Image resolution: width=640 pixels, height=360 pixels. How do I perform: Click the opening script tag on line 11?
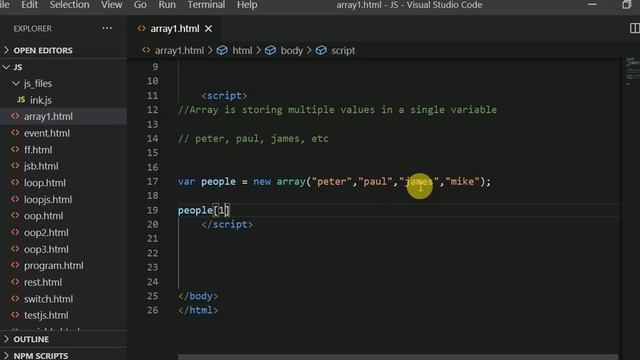pos(224,96)
